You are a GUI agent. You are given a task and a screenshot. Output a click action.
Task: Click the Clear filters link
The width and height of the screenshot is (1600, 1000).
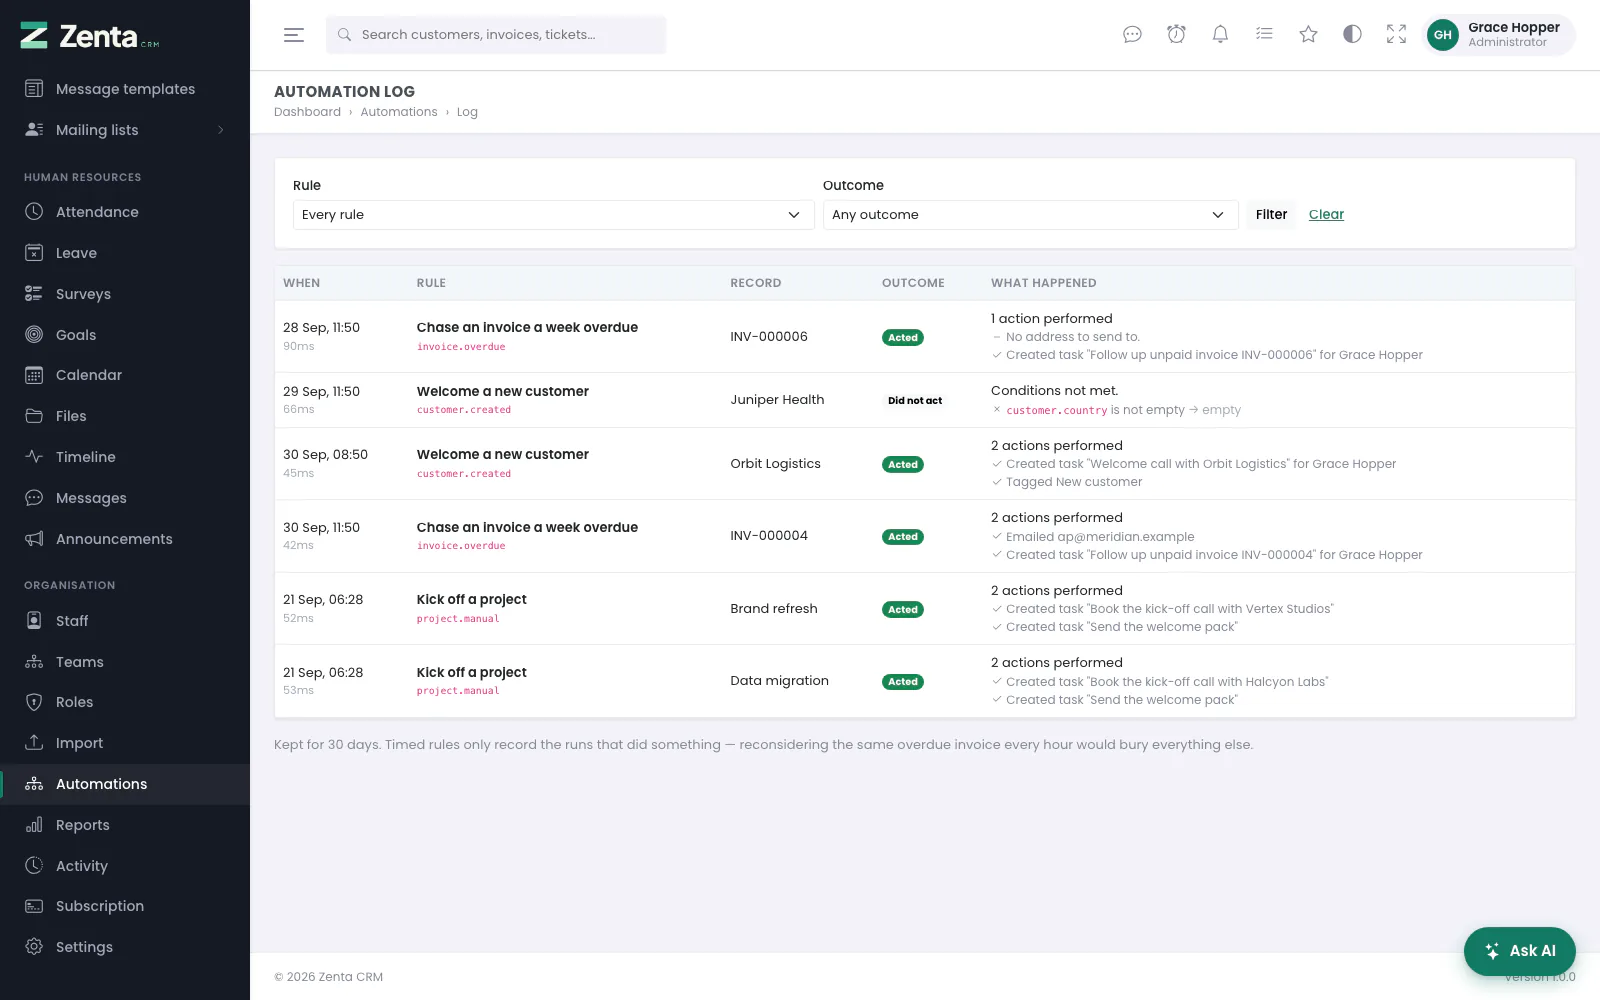pos(1326,215)
